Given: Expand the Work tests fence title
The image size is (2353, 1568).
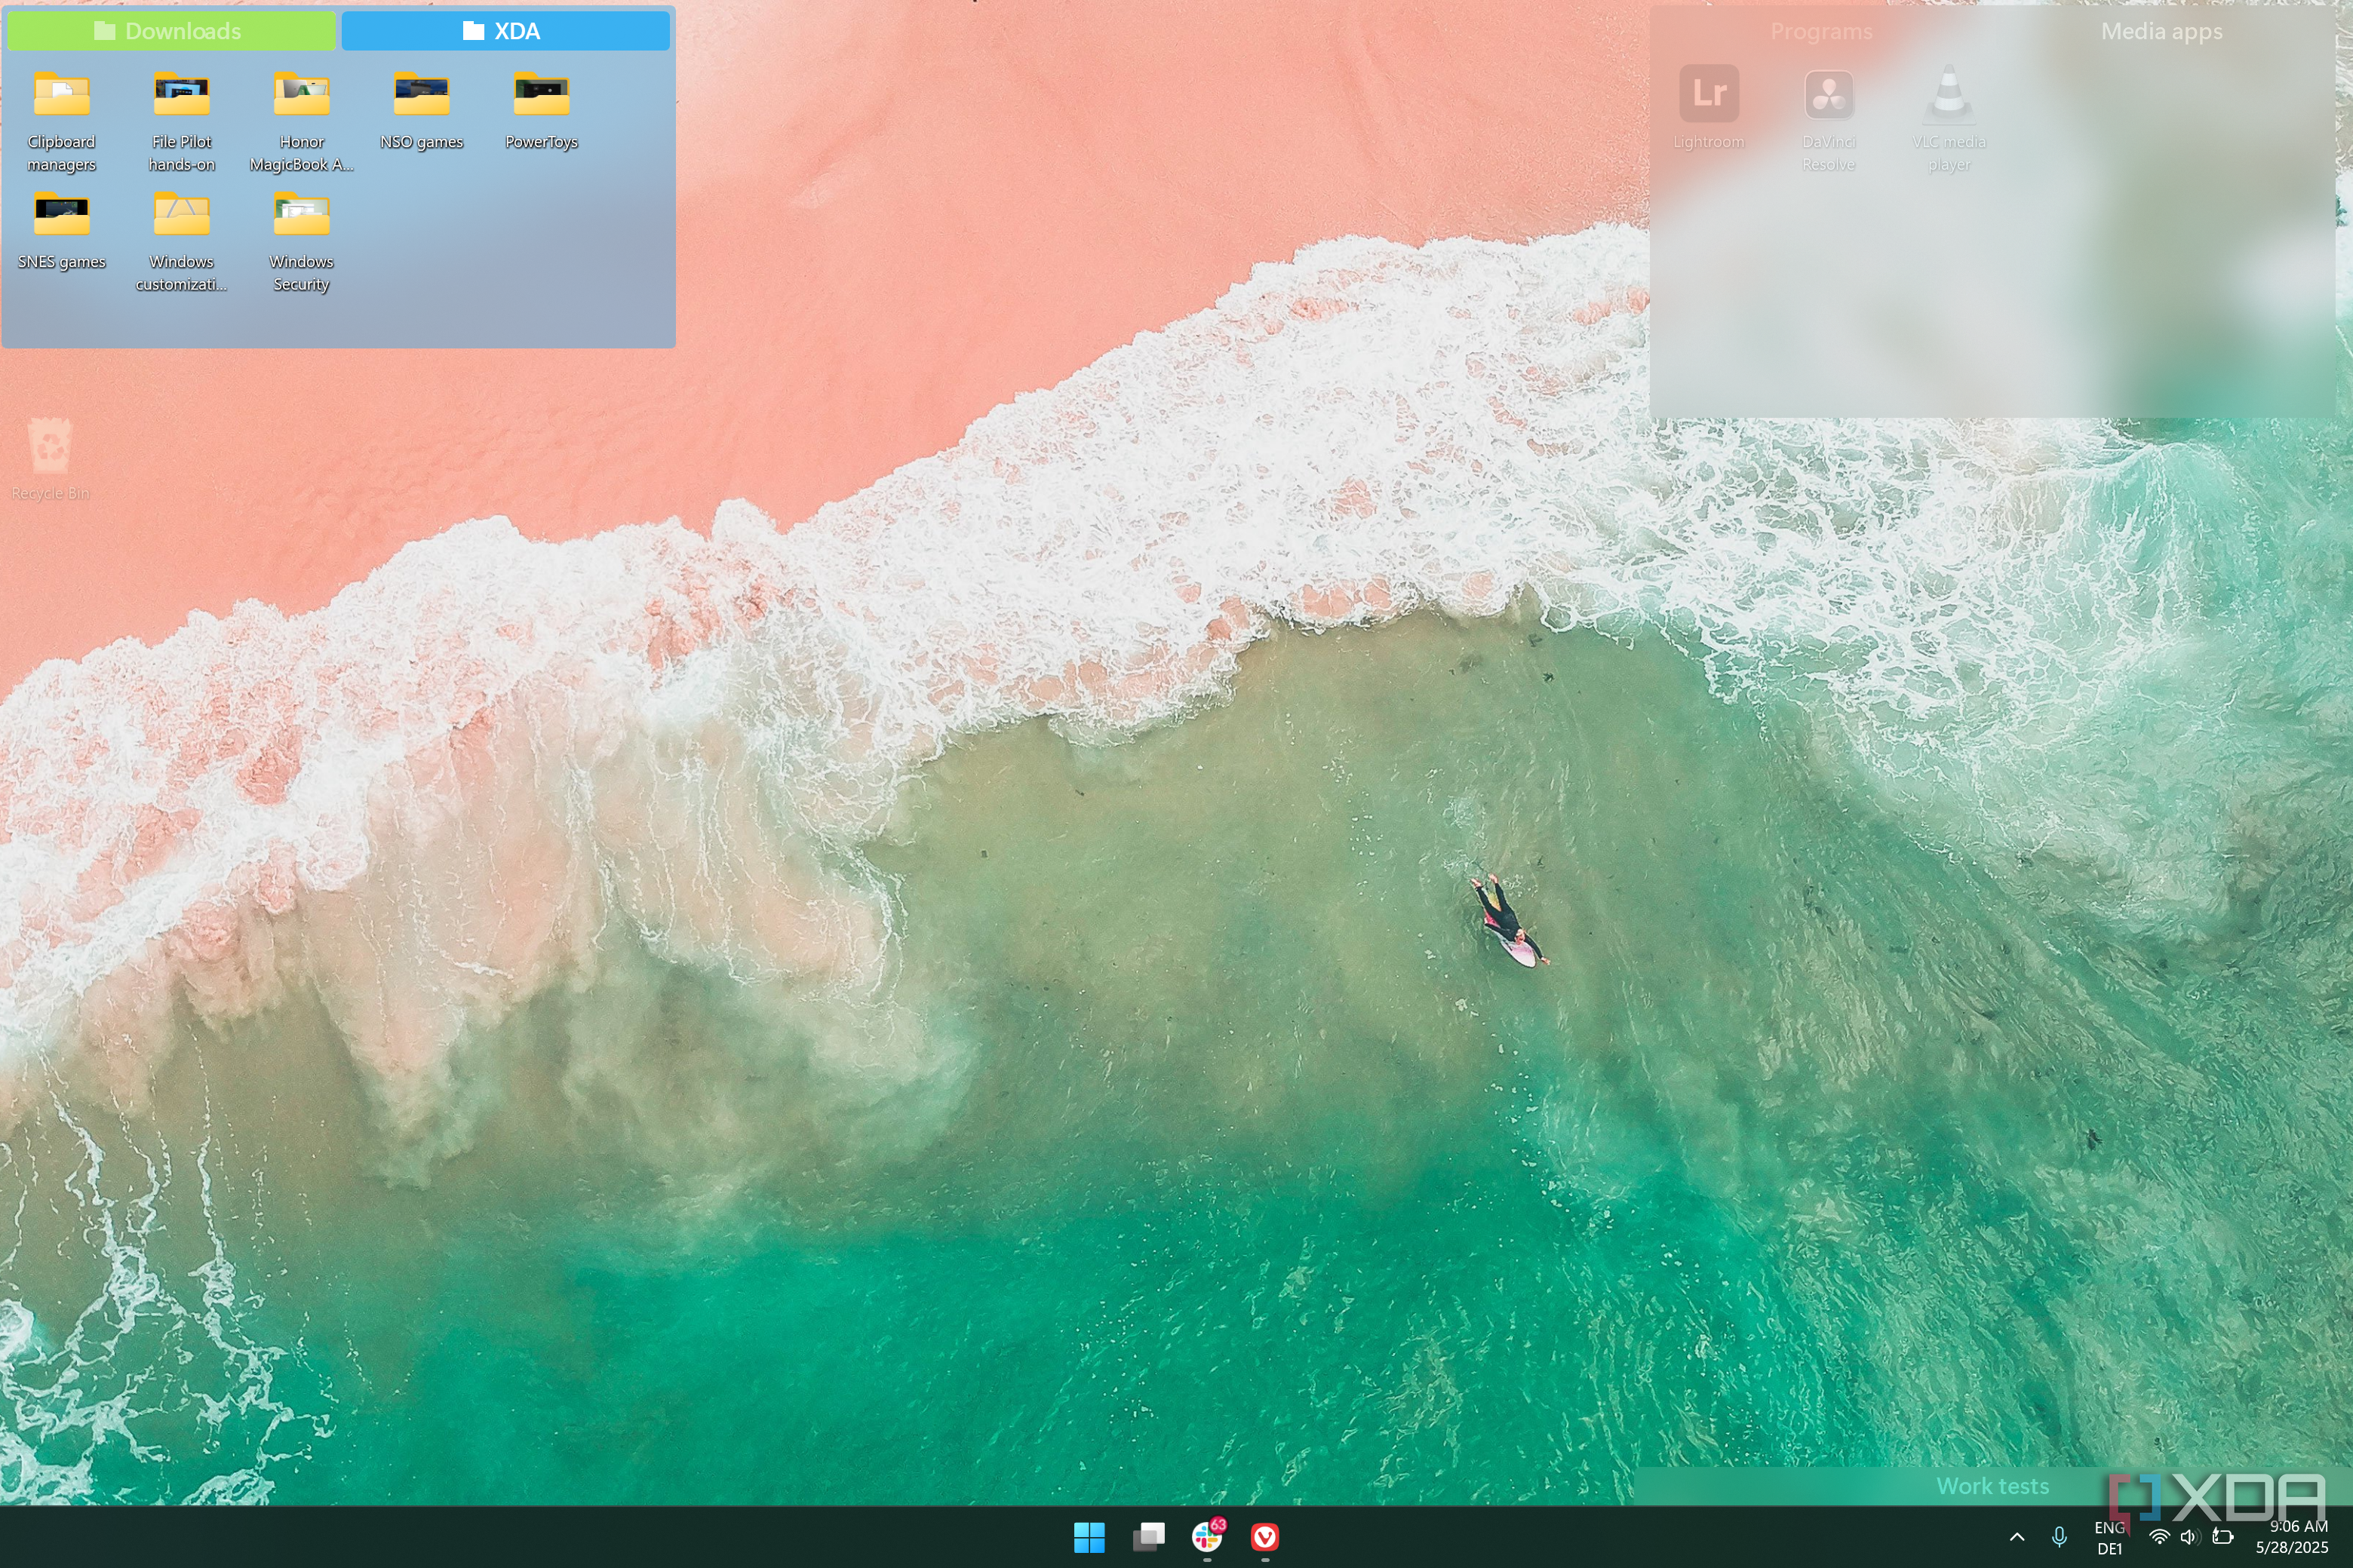Looking at the screenshot, I should point(1992,1486).
